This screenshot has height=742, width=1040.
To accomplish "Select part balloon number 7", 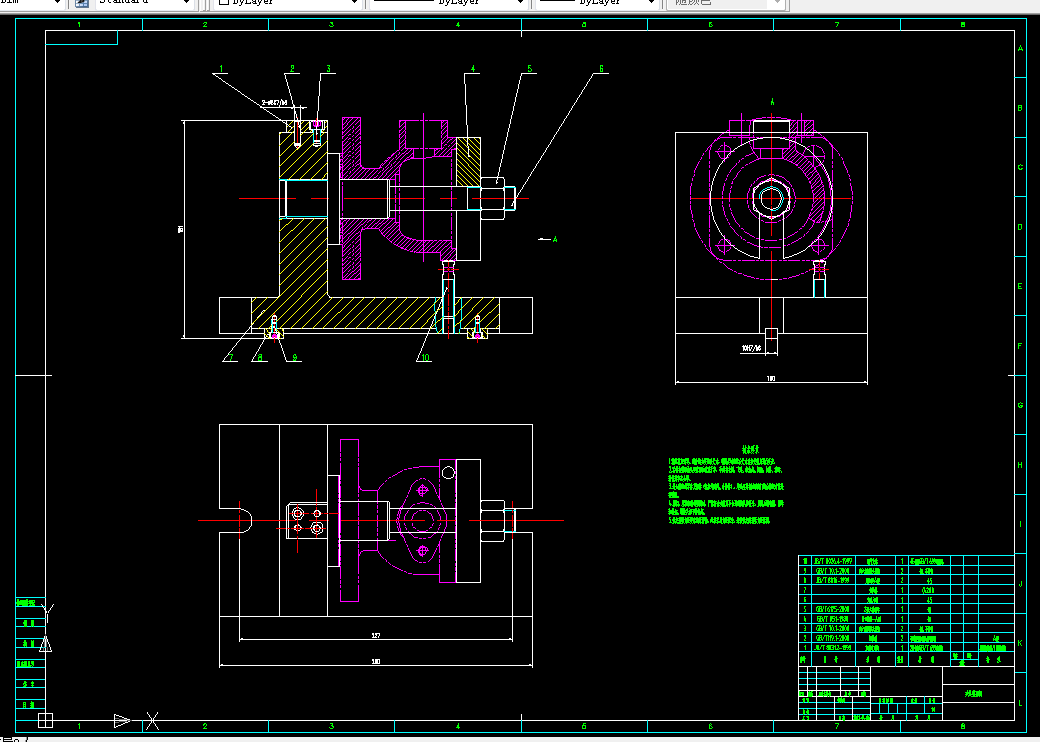I will click(231, 357).
